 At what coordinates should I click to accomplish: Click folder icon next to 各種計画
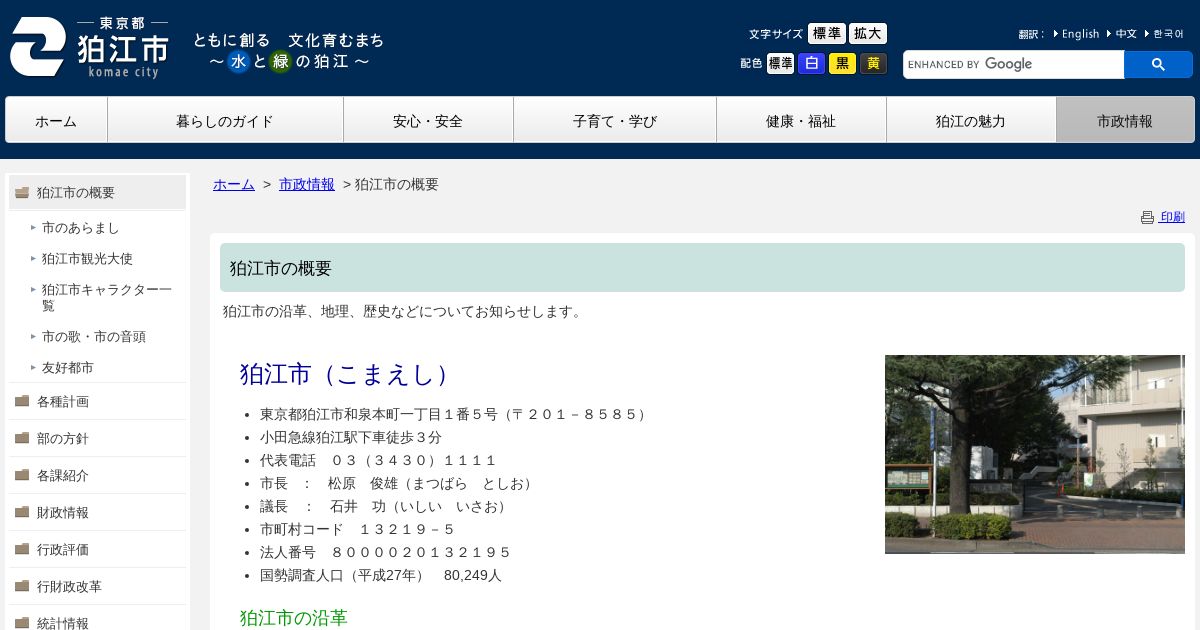click(22, 401)
